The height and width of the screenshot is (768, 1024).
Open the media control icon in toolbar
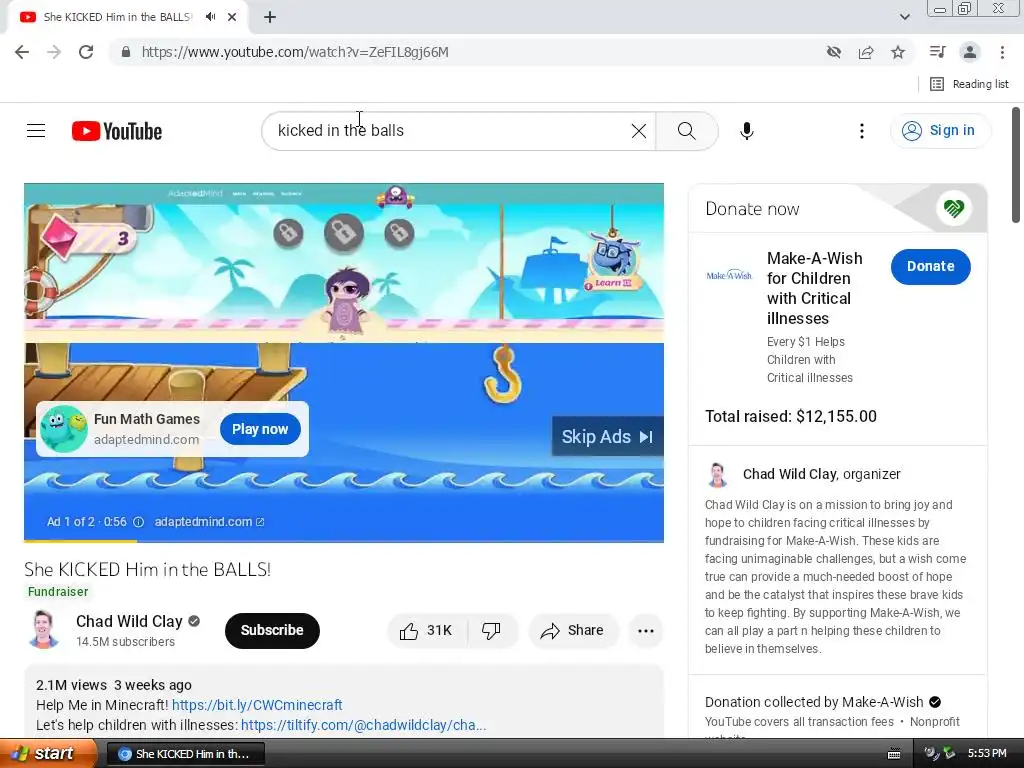(x=937, y=52)
